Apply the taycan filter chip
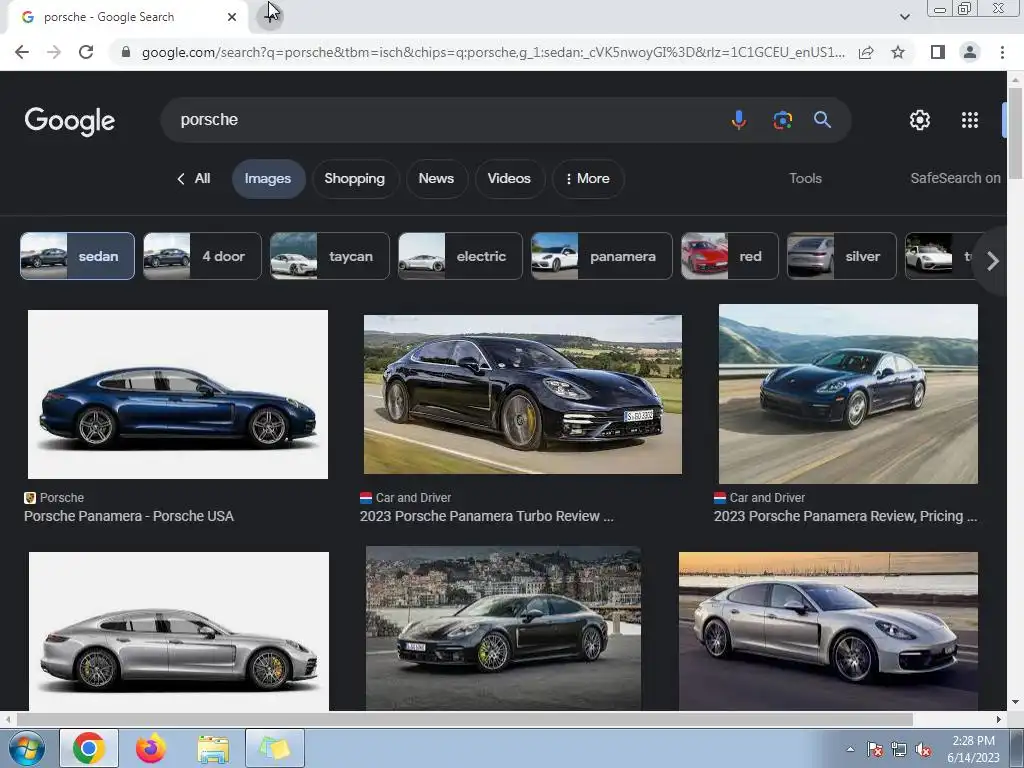1024x768 pixels. [330, 256]
